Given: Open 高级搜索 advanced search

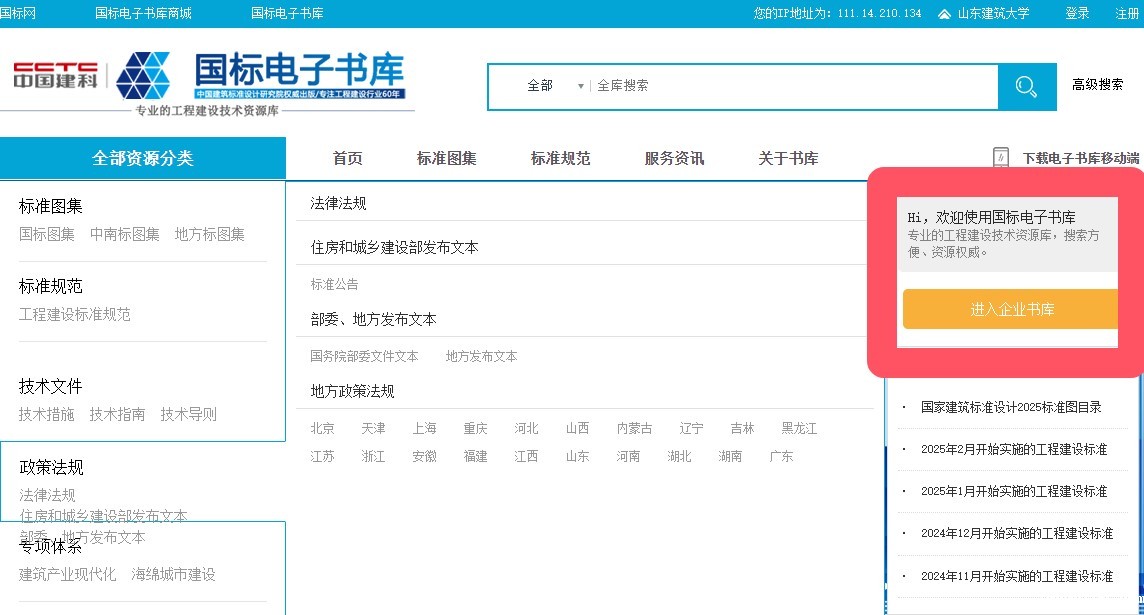Looking at the screenshot, I should pyautogui.click(x=1097, y=85).
